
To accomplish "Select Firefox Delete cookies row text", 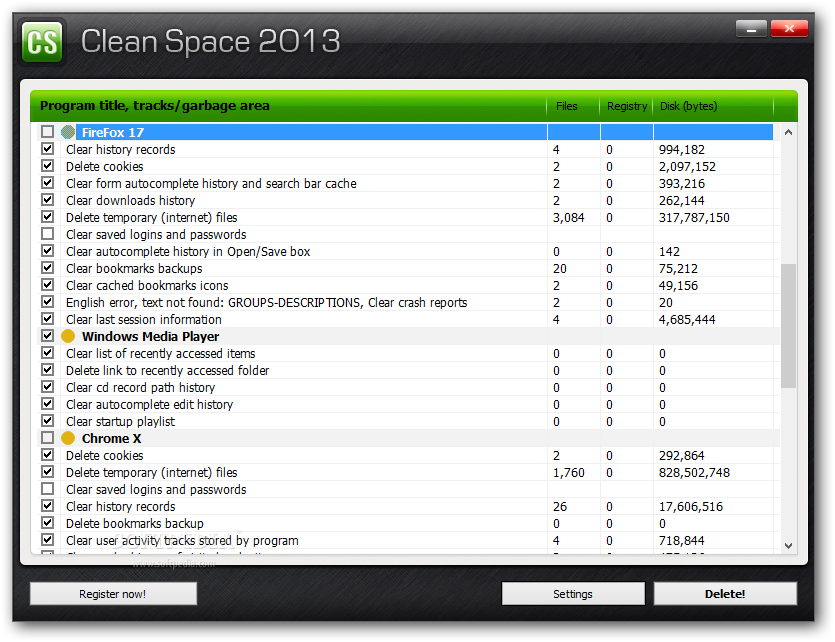I will click(x=104, y=167).
